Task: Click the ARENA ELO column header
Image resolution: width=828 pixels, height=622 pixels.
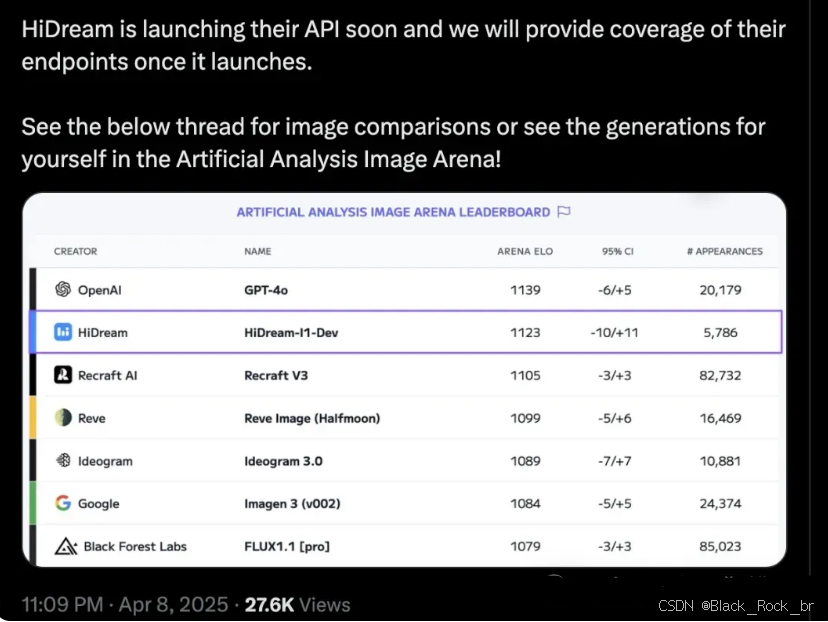Action: point(525,251)
